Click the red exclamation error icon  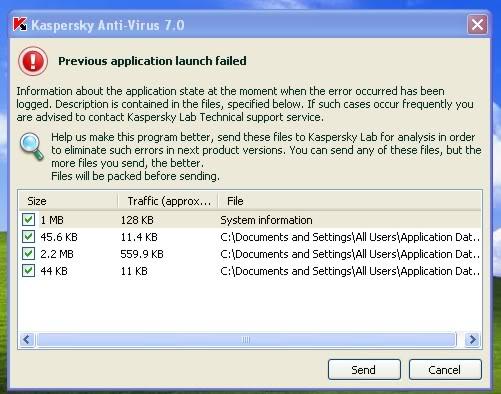tap(33, 61)
